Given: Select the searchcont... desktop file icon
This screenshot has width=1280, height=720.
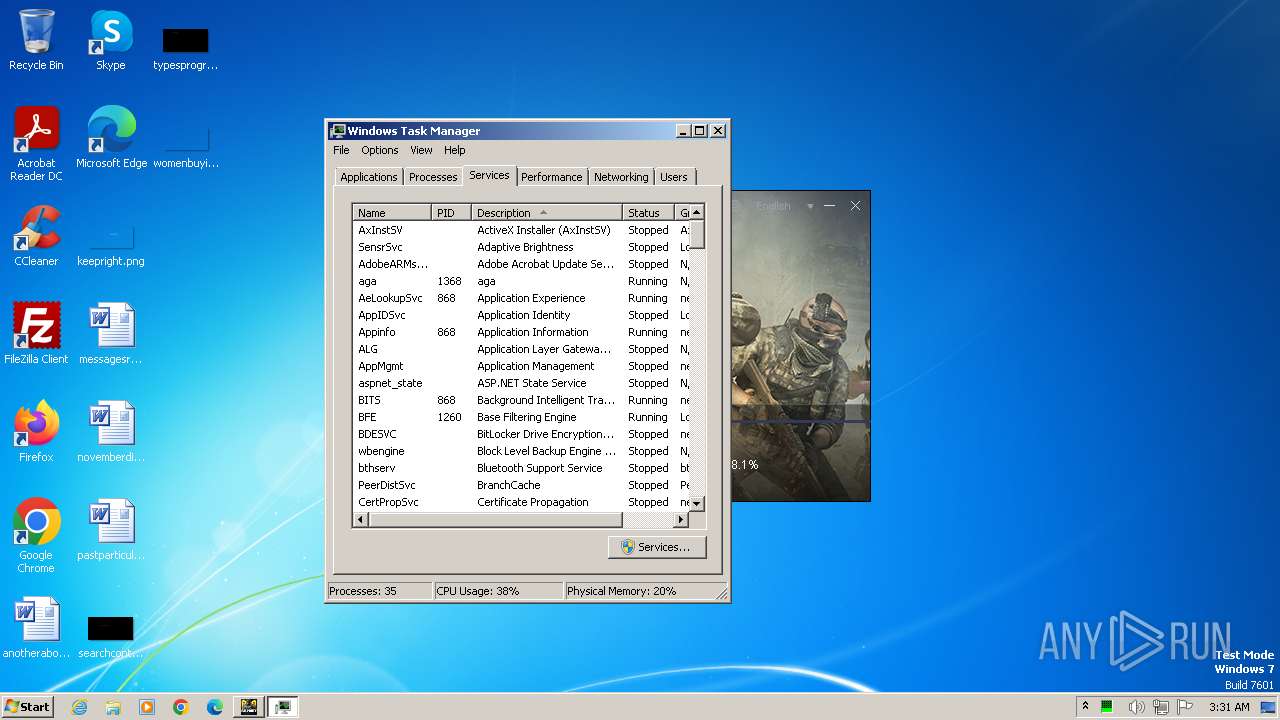Looking at the screenshot, I should click(x=110, y=636).
